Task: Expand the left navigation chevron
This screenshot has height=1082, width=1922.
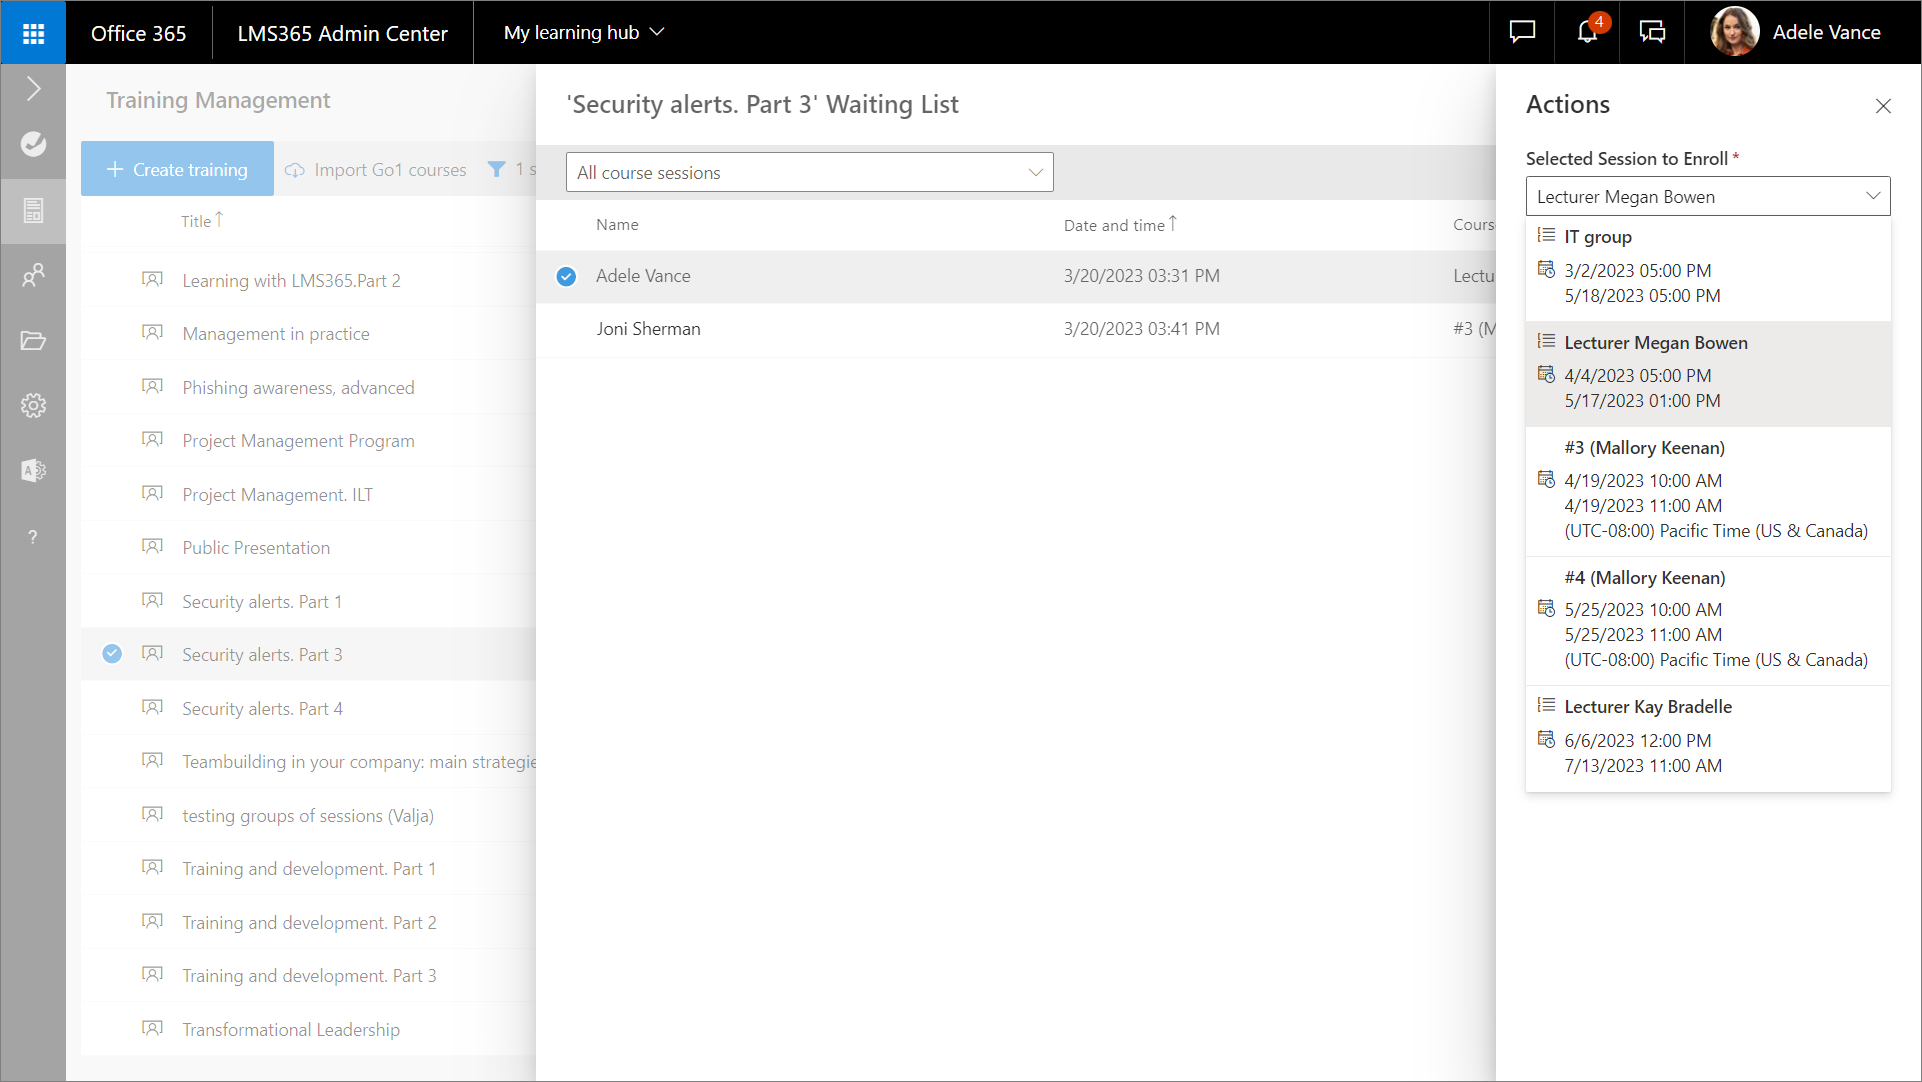Action: click(33, 89)
